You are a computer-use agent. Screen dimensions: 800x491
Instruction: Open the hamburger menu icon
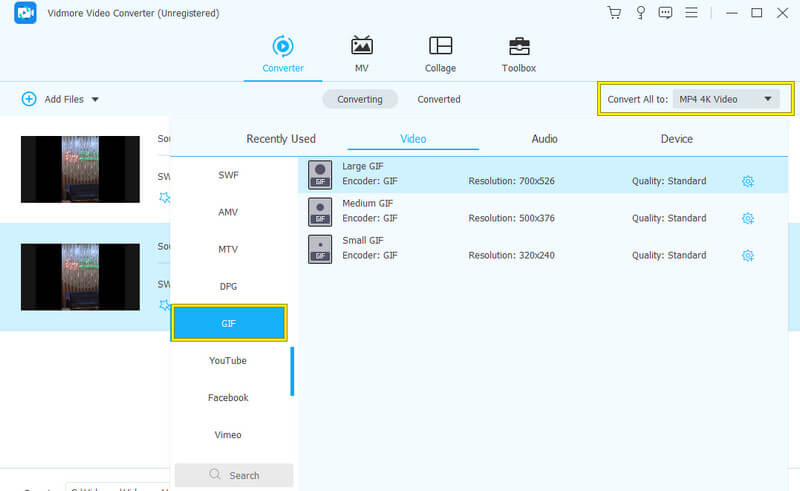point(691,12)
